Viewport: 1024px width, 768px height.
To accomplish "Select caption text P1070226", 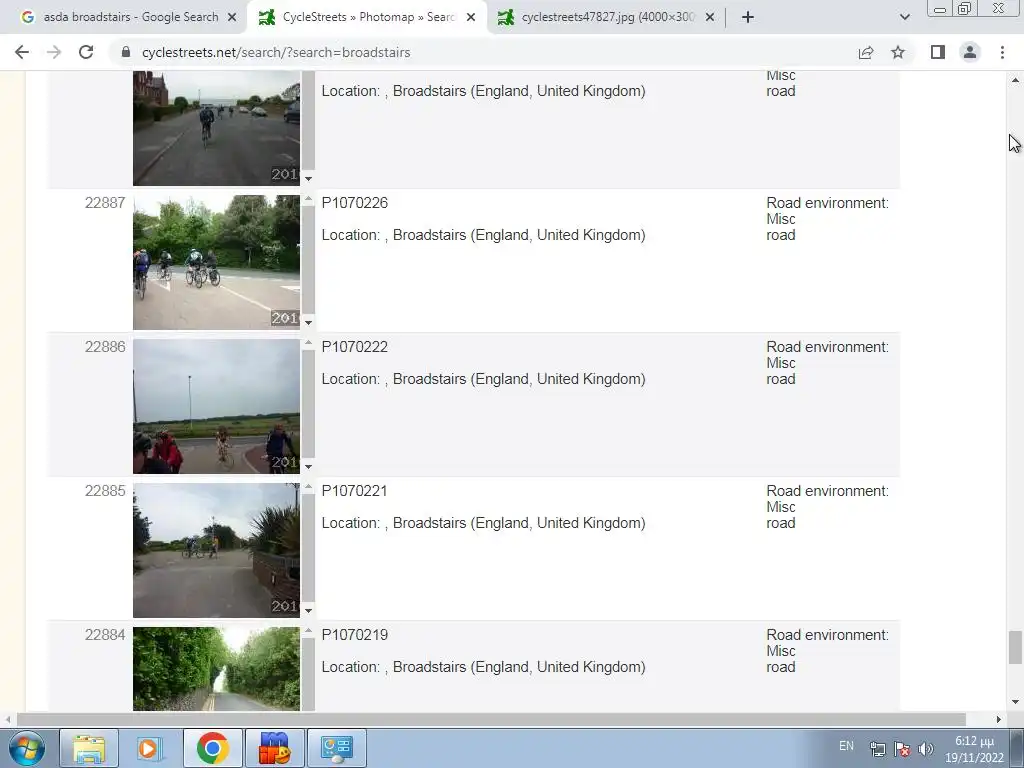I will coord(355,203).
